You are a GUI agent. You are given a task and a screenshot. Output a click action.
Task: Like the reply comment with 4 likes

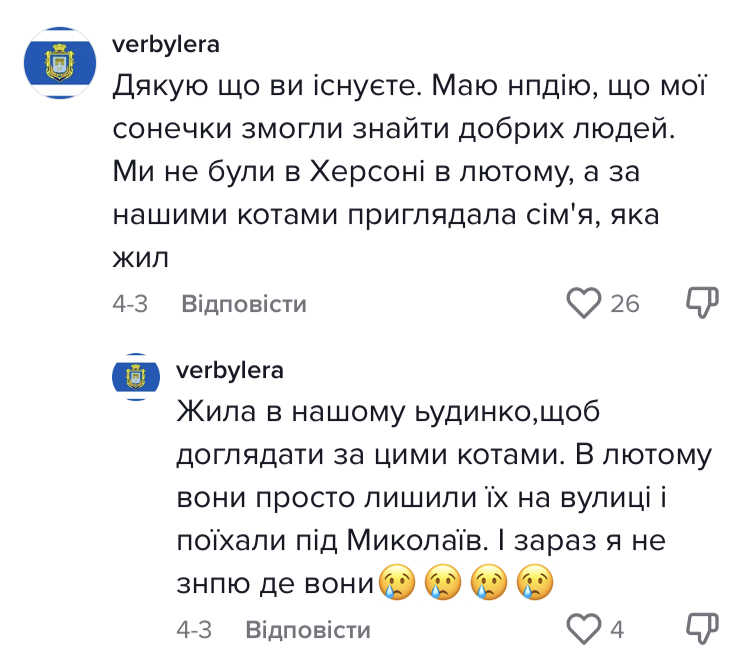coord(583,630)
